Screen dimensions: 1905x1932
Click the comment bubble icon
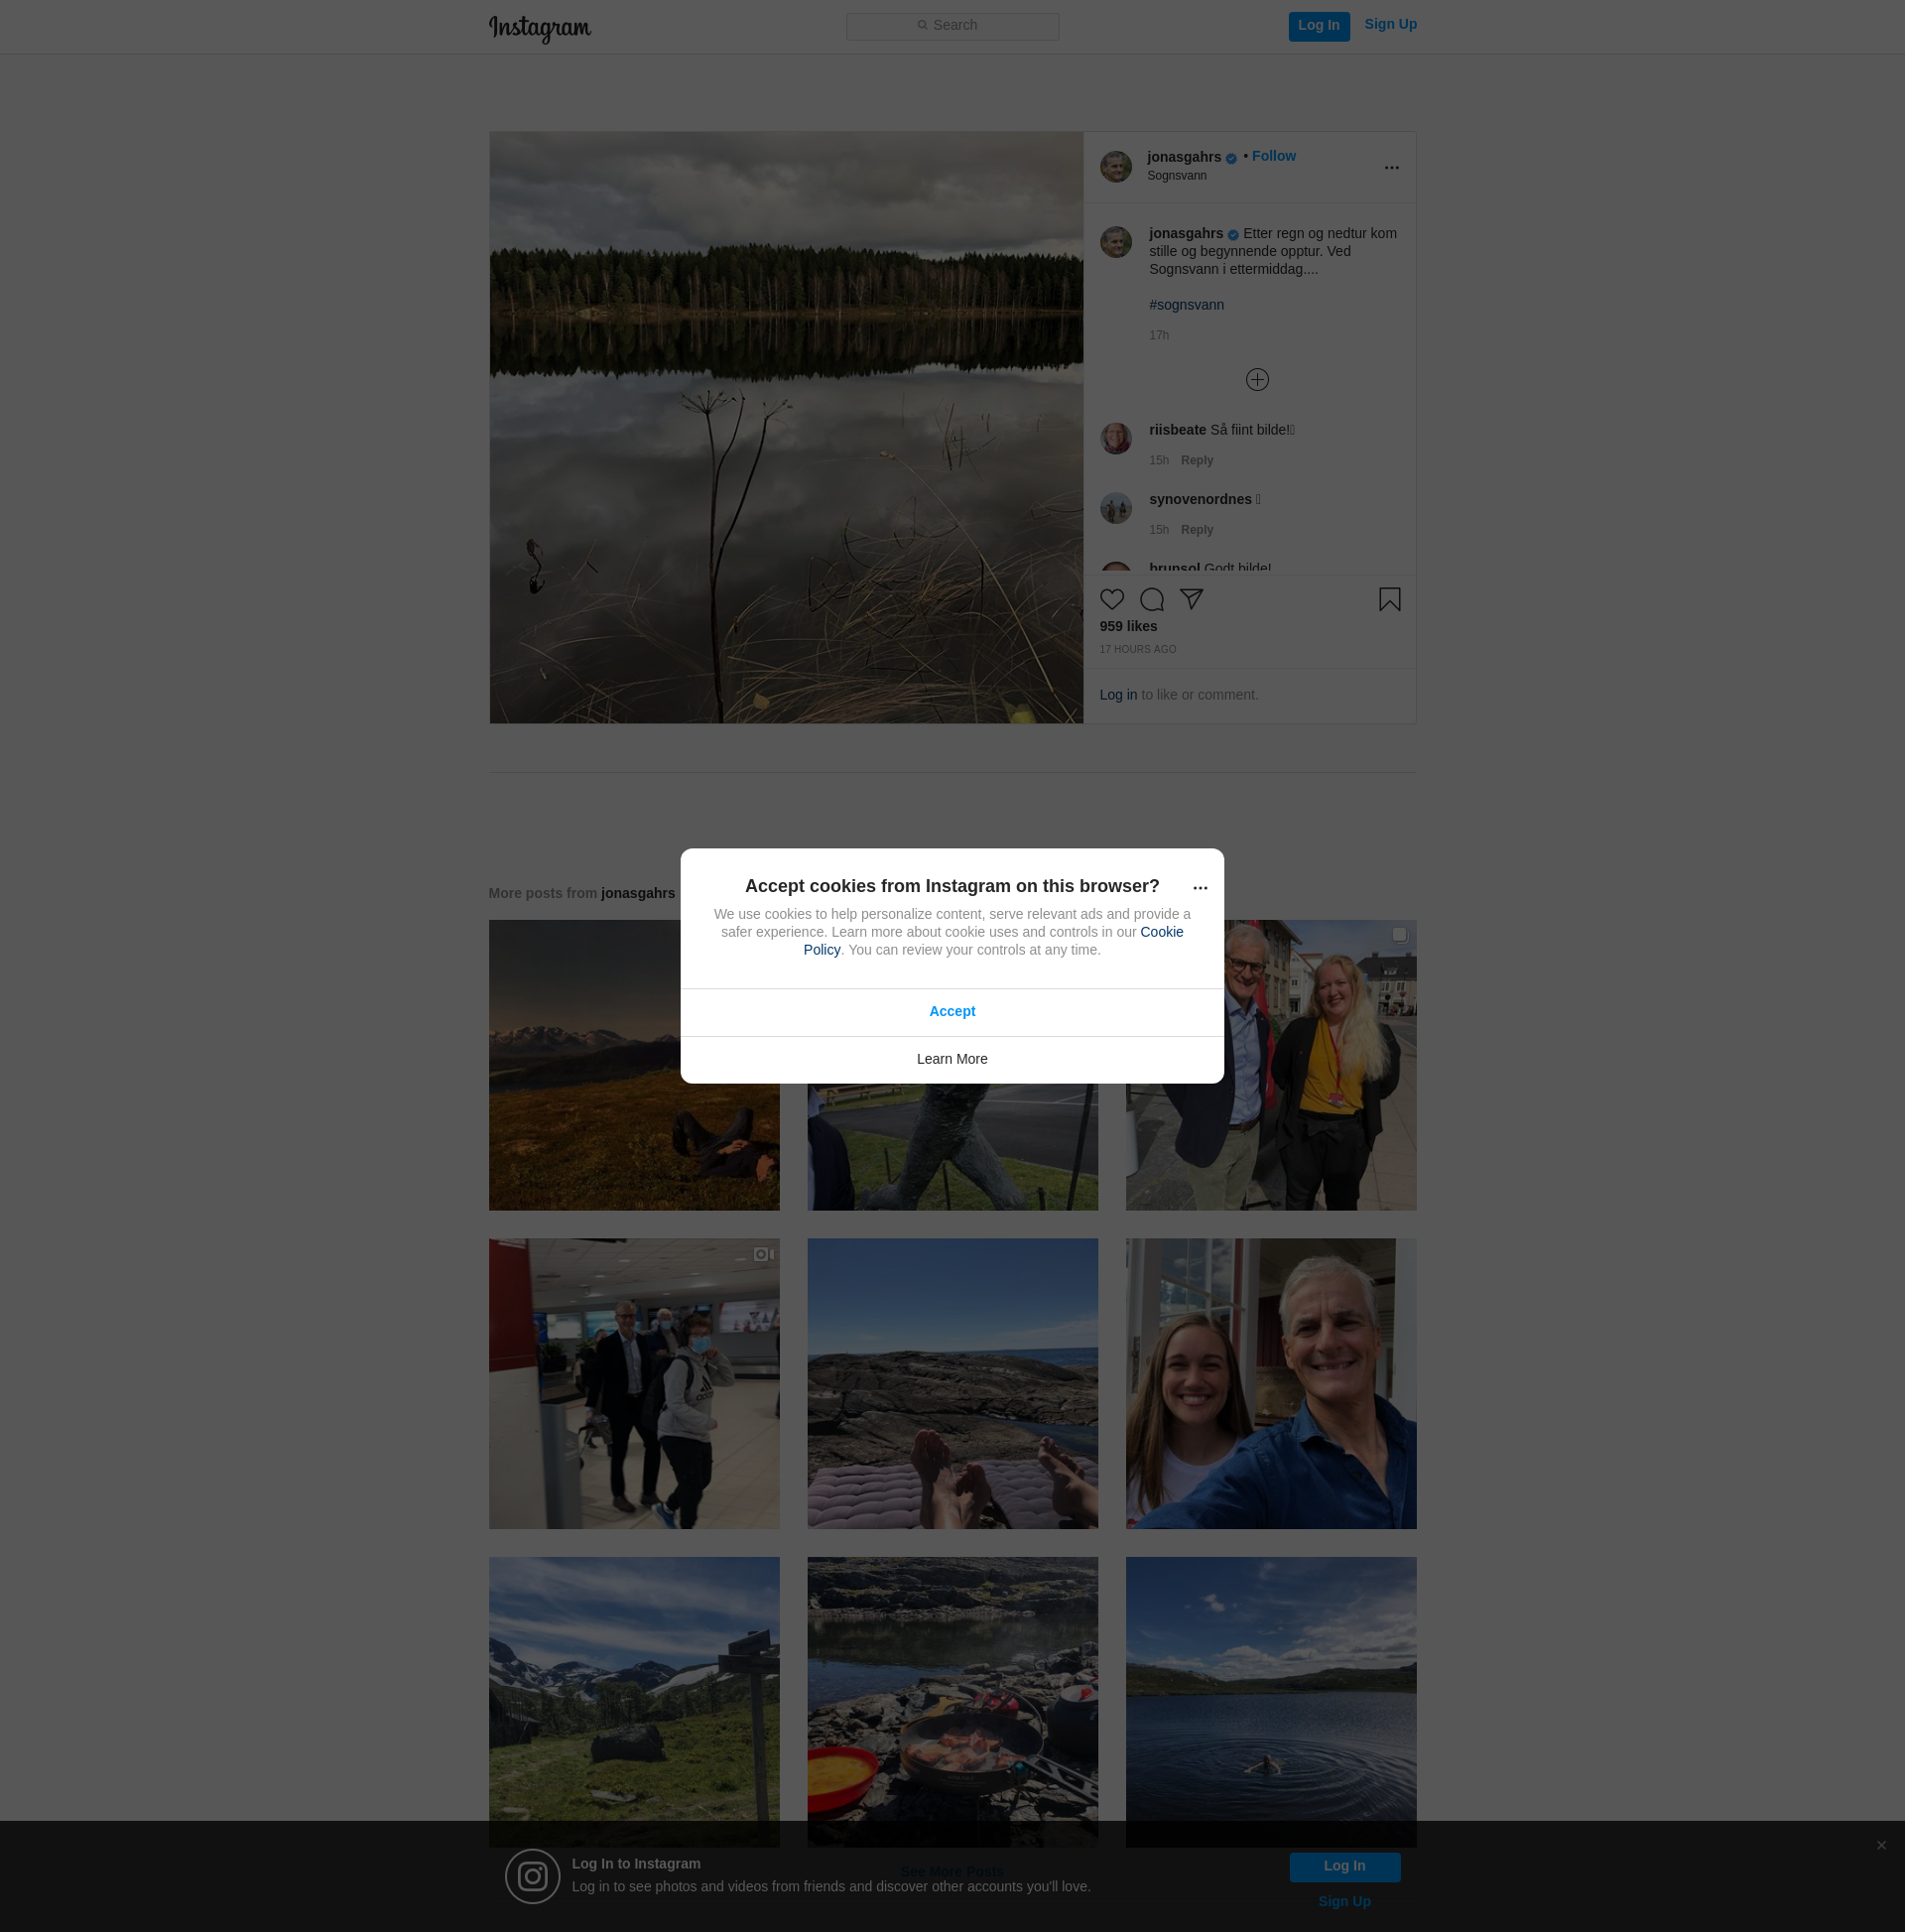(x=1151, y=599)
